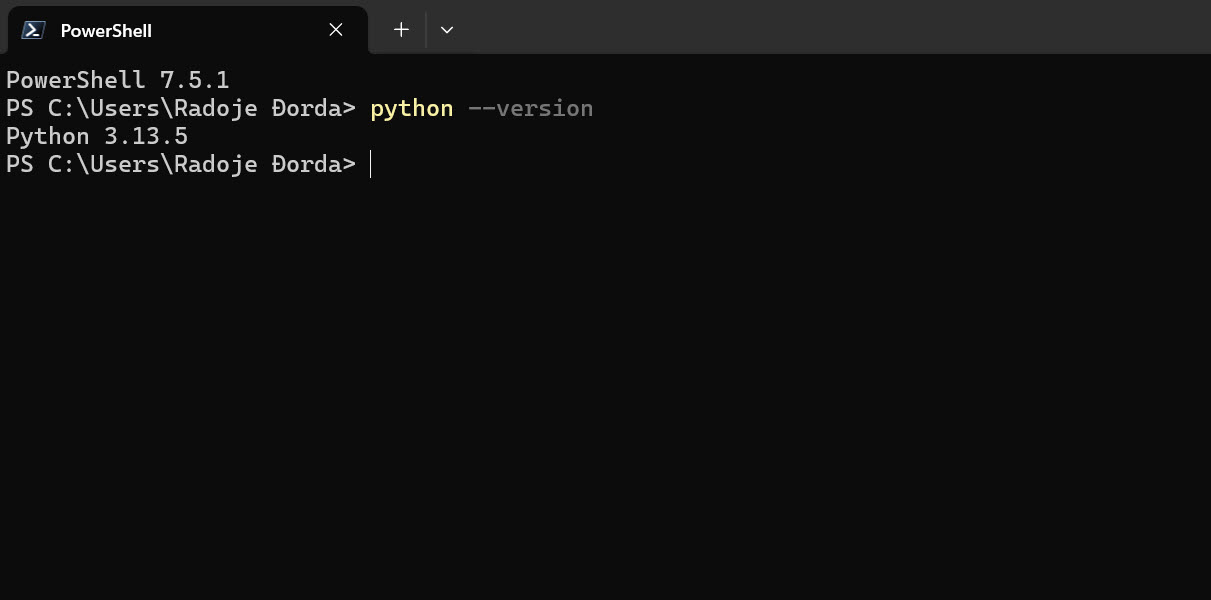The height and width of the screenshot is (600, 1211).
Task: Click the 'Python' word in the output
Action: click(x=45, y=136)
